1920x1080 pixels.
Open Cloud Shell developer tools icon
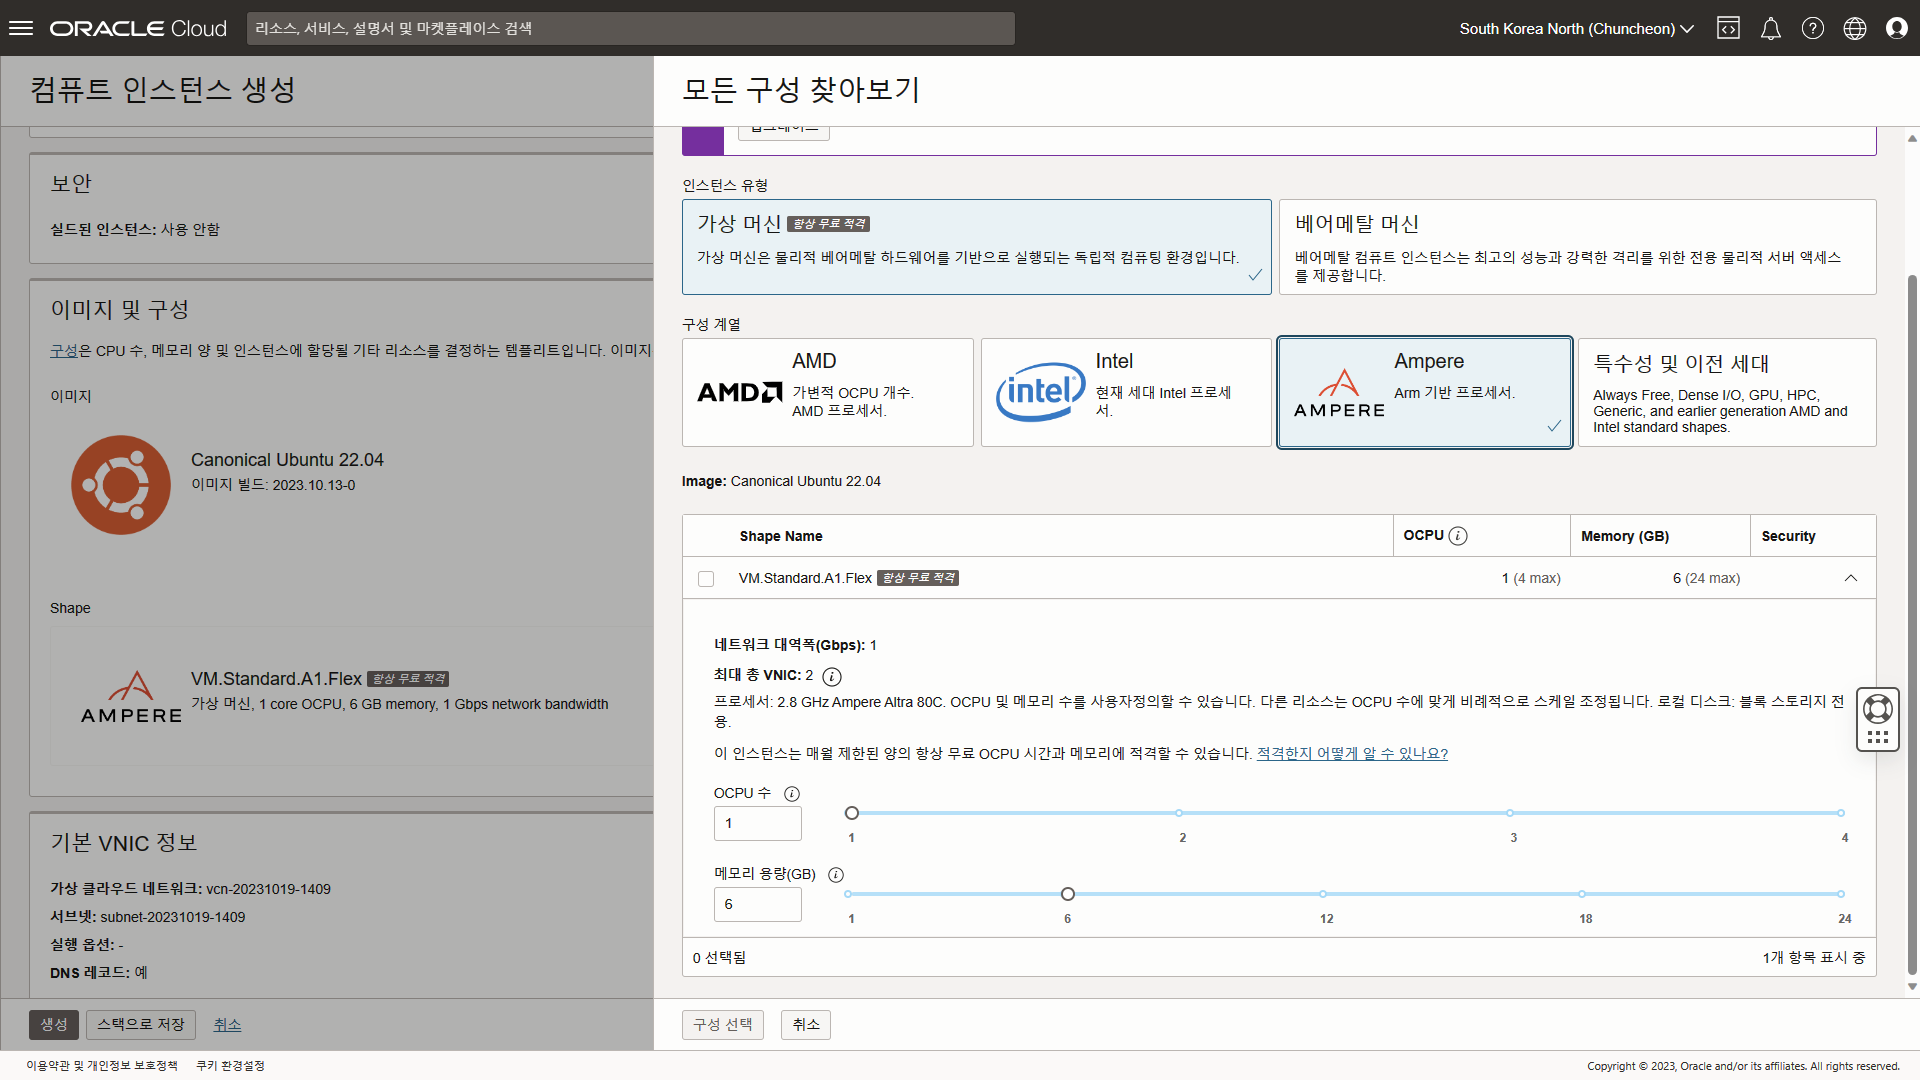[x=1728, y=28]
